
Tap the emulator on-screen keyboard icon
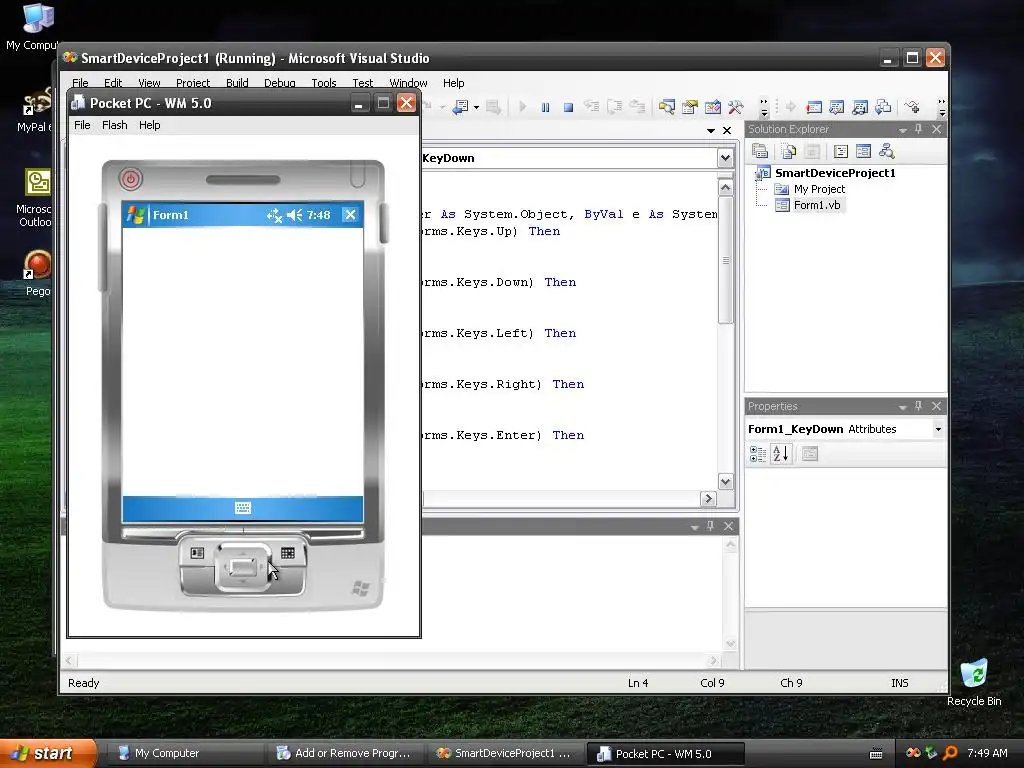243,508
